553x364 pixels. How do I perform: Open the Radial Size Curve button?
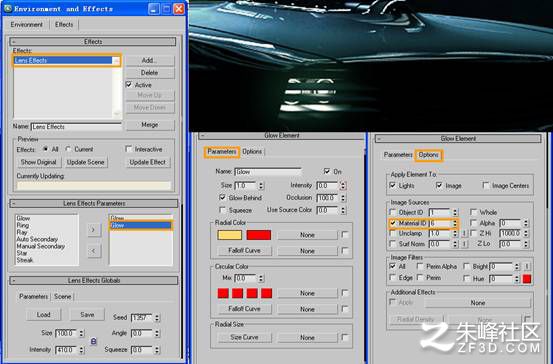click(x=244, y=338)
